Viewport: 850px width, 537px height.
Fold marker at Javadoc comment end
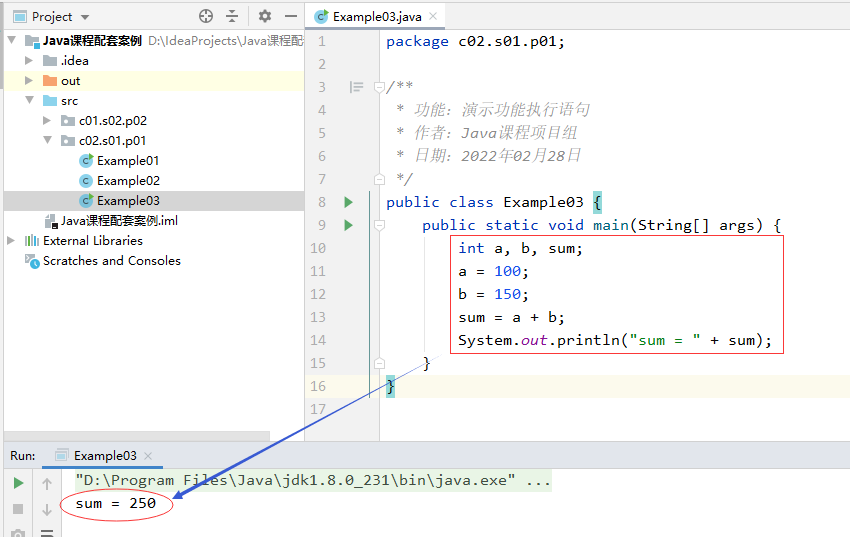[x=379, y=179]
